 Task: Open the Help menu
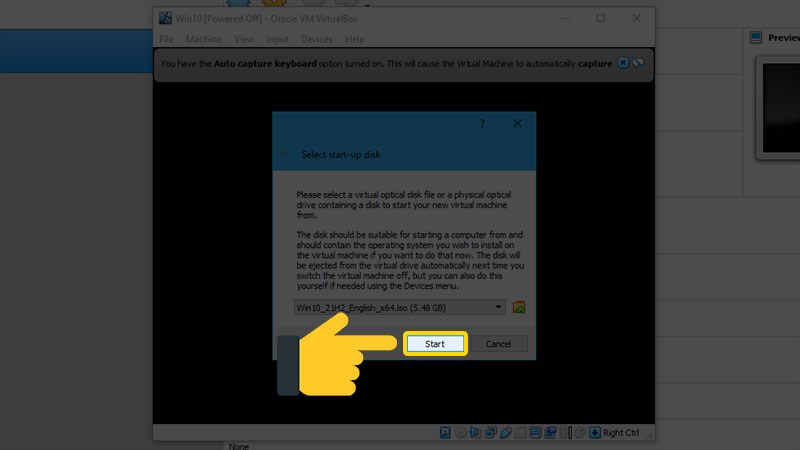355,39
